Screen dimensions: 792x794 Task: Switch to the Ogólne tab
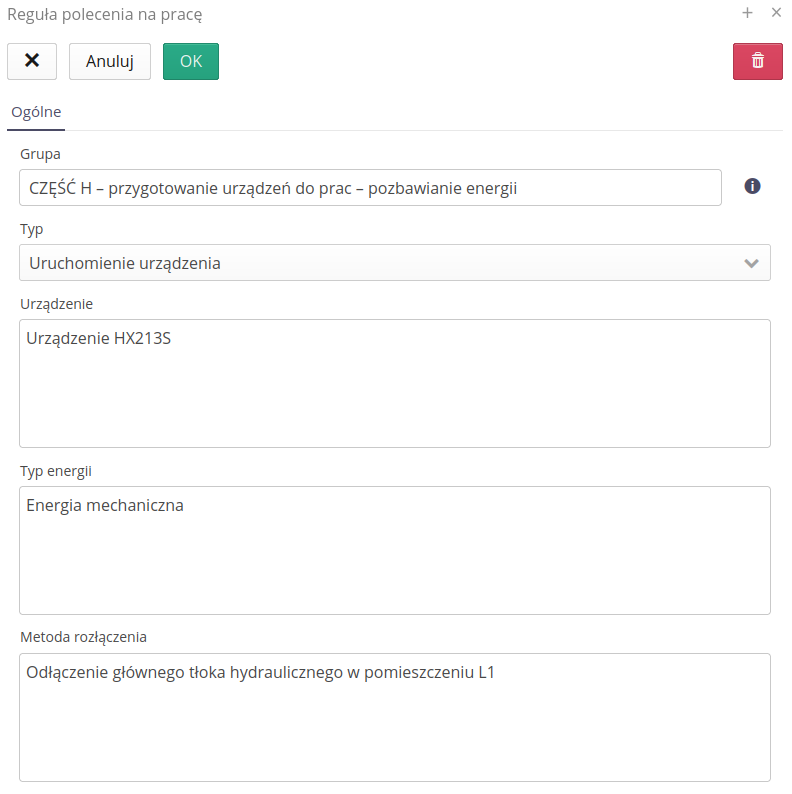point(36,112)
